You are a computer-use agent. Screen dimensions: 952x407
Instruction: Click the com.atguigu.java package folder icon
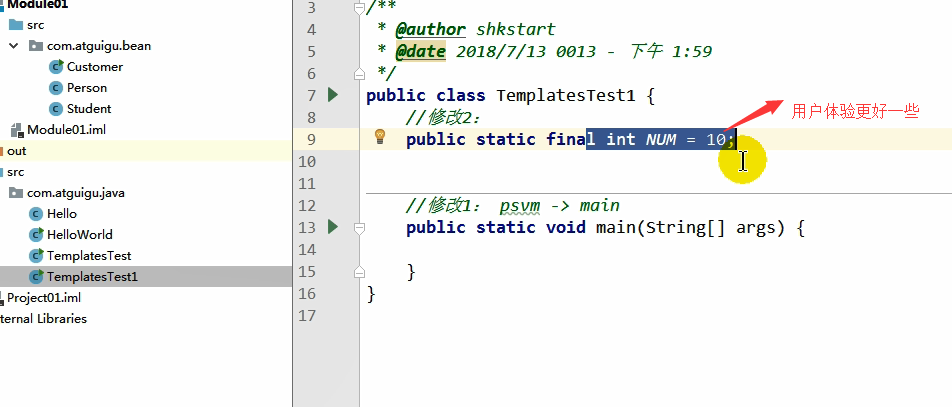coord(16,193)
